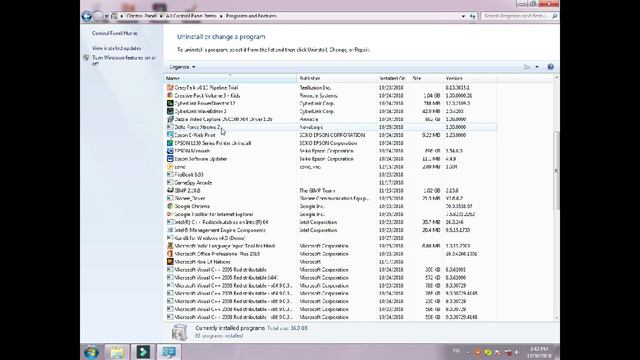Click the list scrollbar down arrow
Image resolution: width=640 pixels, height=360 pixels.
coord(556,318)
